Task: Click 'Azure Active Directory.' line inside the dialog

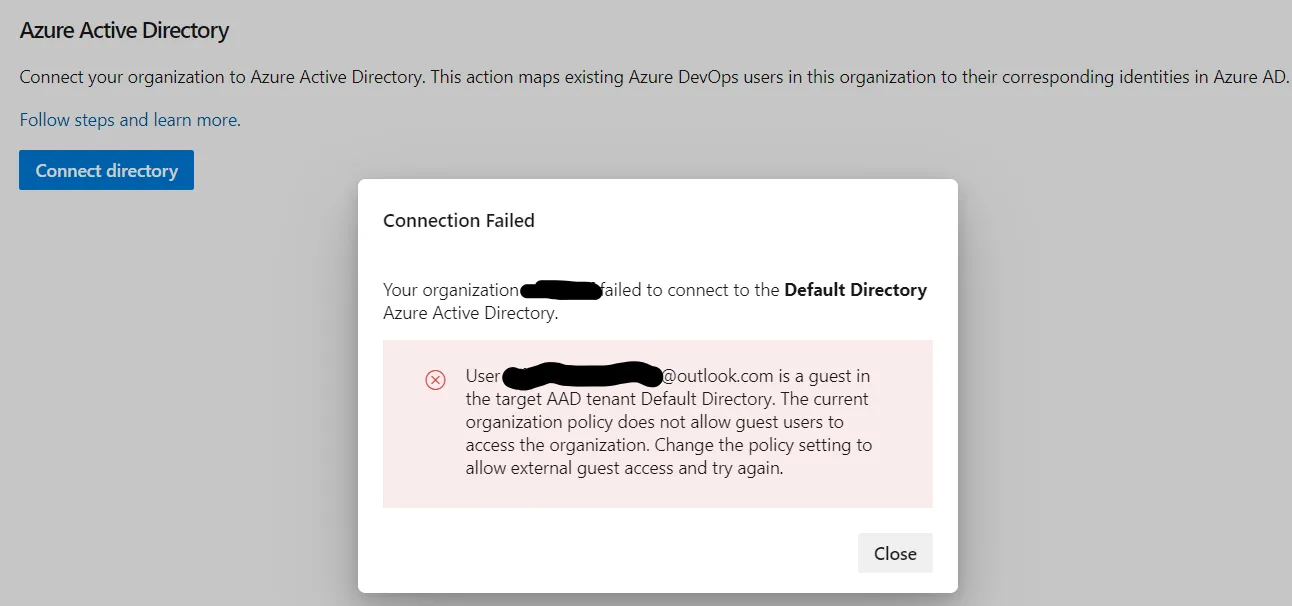Action: tap(470, 313)
